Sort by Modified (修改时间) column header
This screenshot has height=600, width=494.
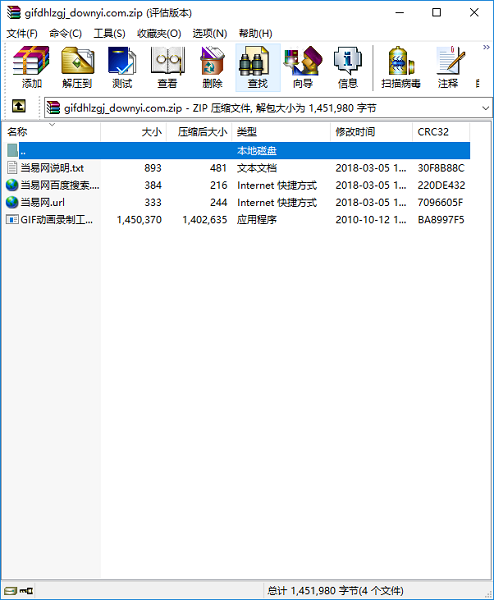371,132
